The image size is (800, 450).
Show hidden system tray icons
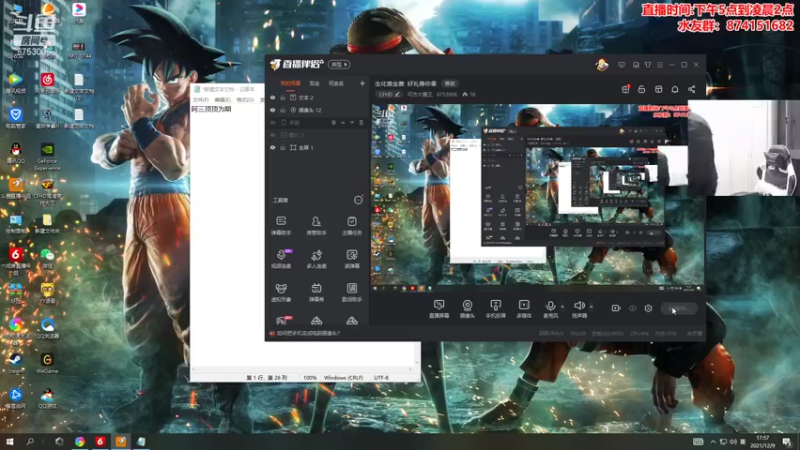click(713, 441)
